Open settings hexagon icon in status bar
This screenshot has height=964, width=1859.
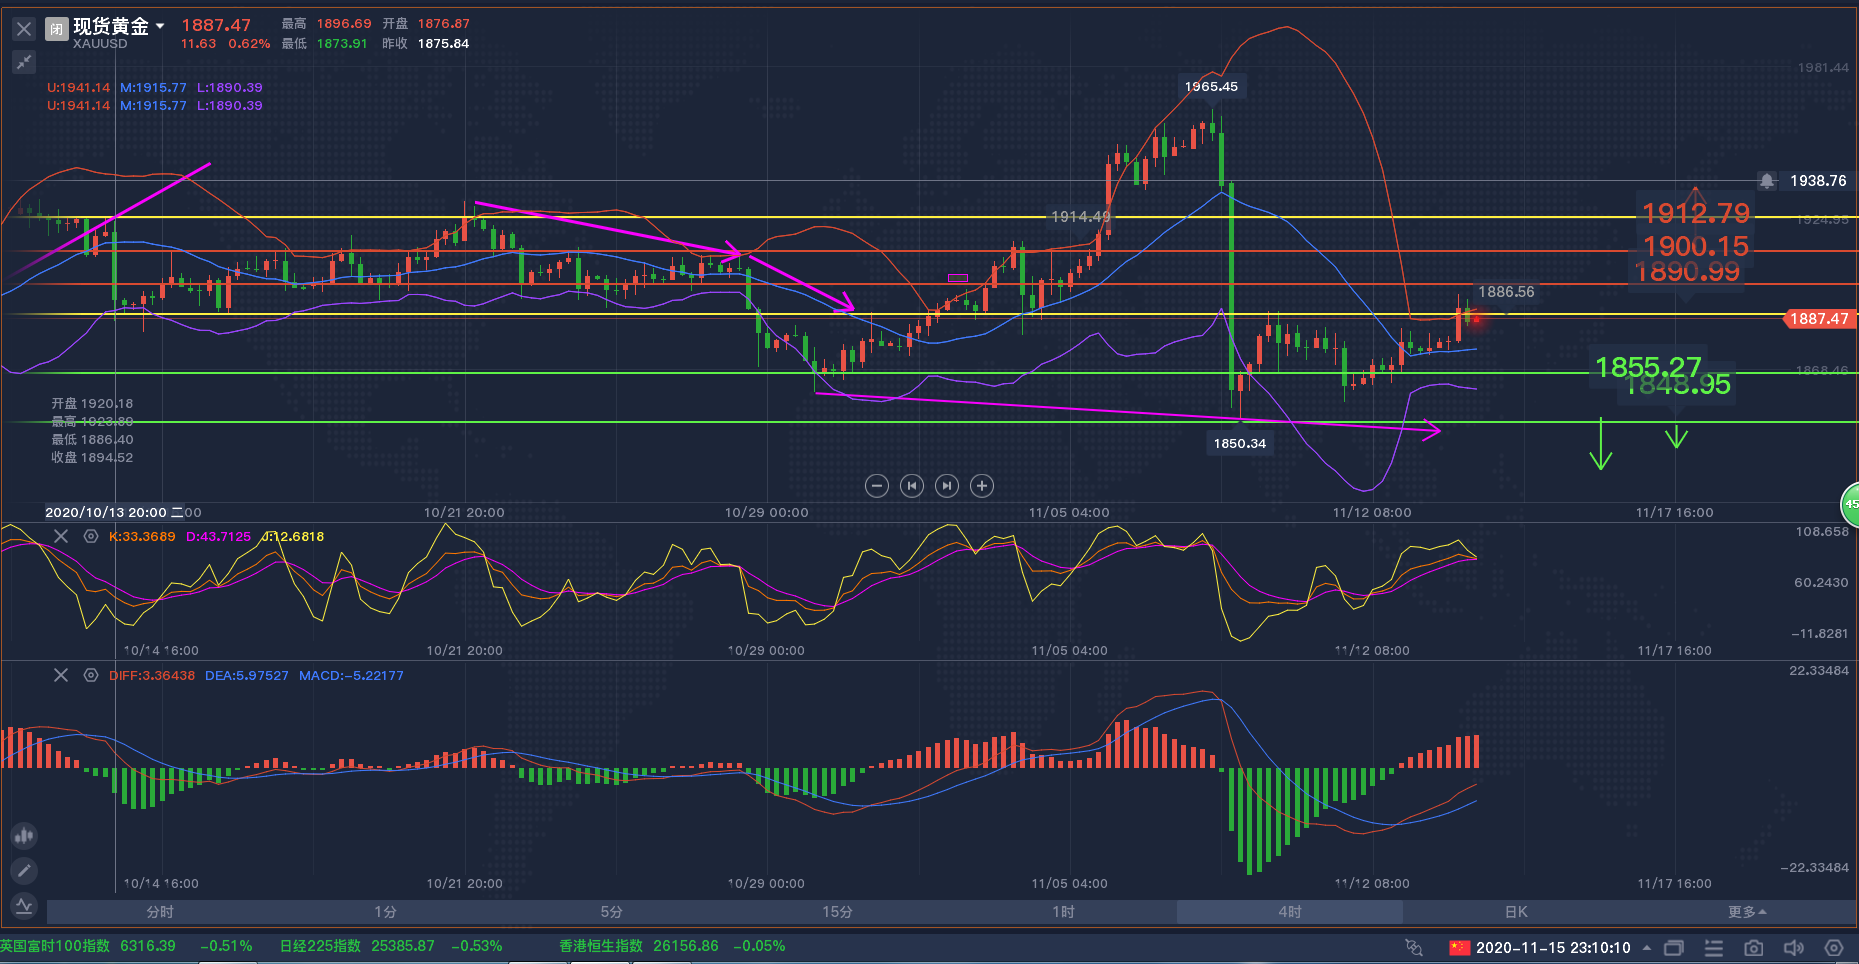point(1834,947)
